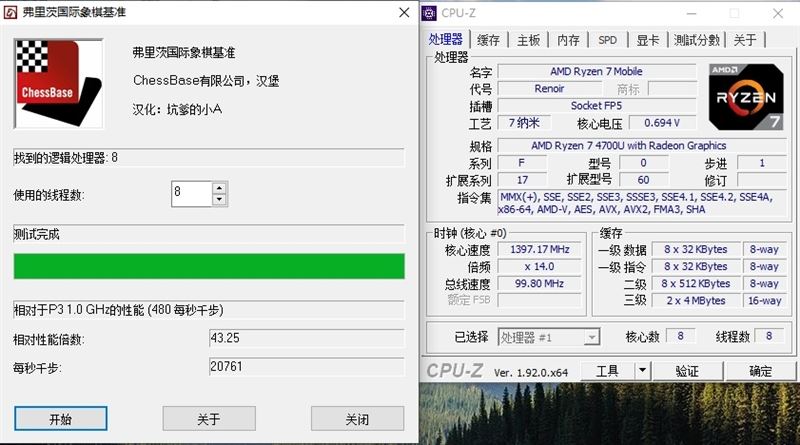
Task: Click the L1 data 8 x 32 KBytes value
Action: click(695, 250)
